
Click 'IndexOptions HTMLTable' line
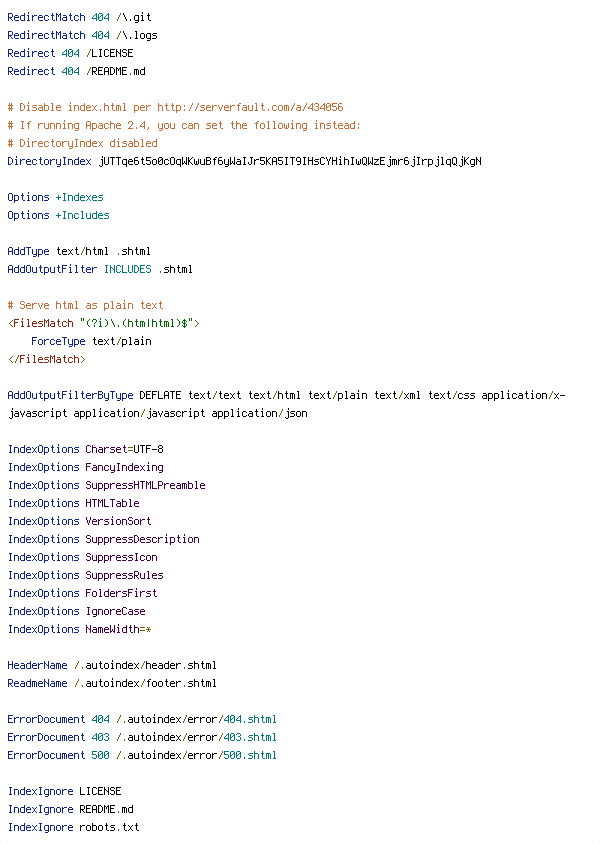click(73, 503)
